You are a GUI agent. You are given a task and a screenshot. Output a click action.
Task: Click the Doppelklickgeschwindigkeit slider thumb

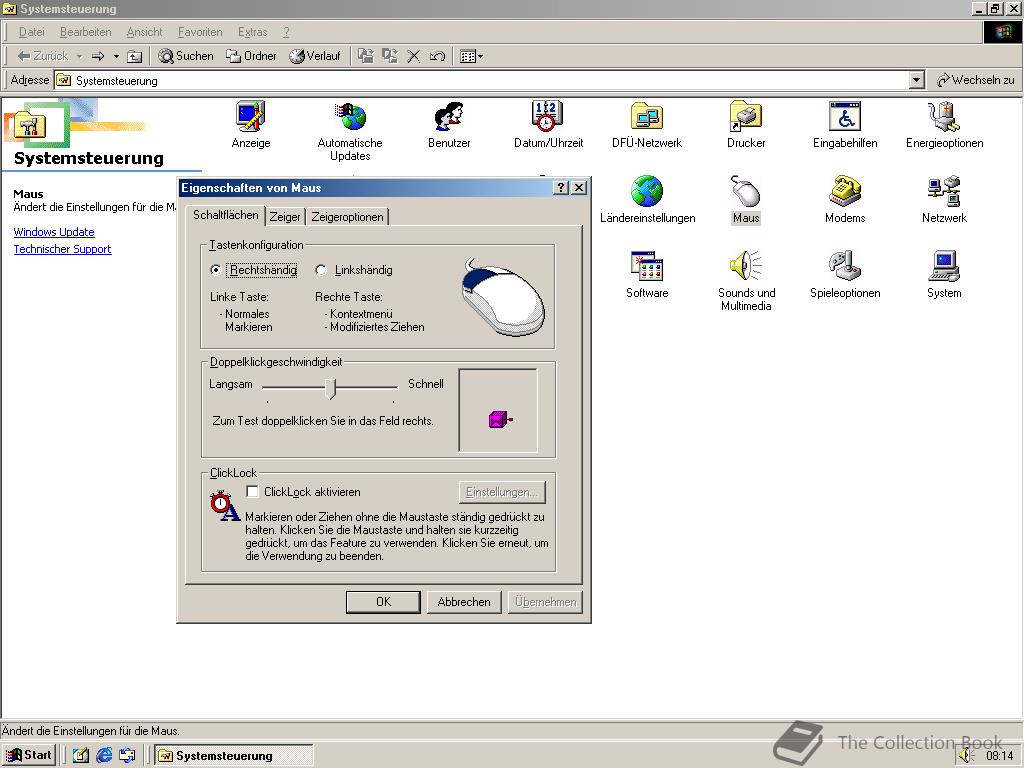point(330,388)
